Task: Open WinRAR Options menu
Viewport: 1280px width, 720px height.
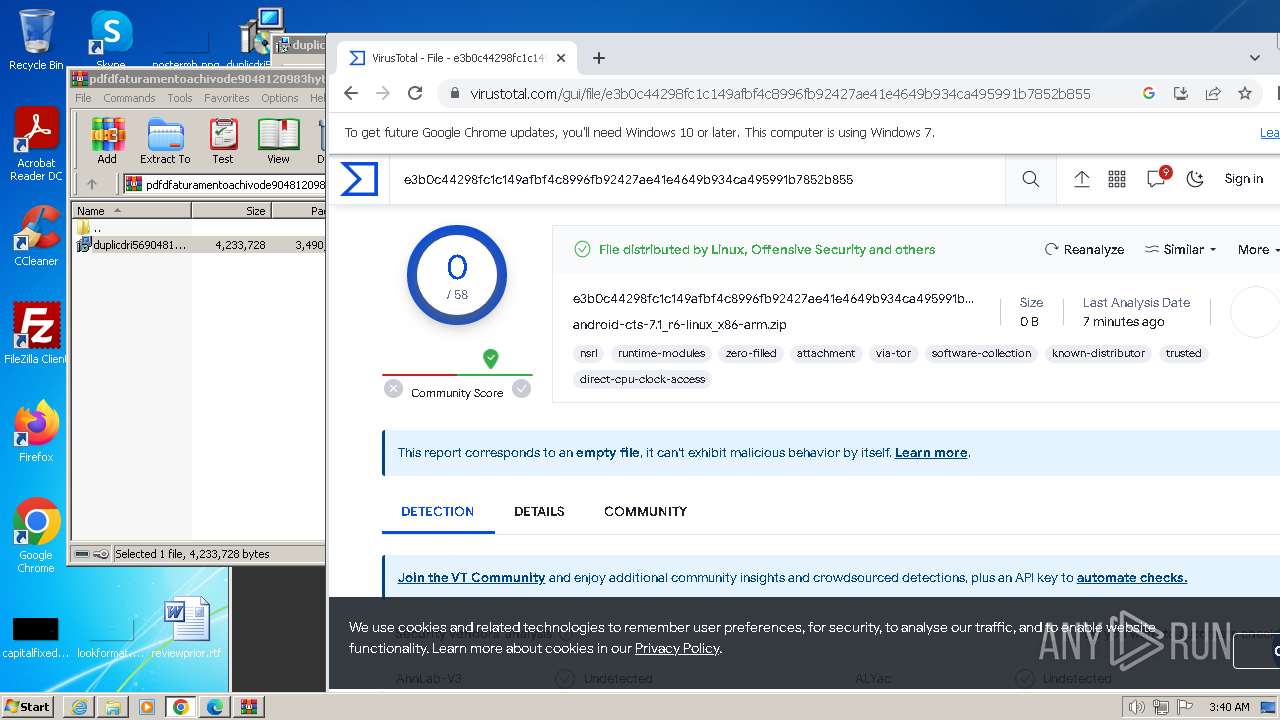Action: (280, 98)
